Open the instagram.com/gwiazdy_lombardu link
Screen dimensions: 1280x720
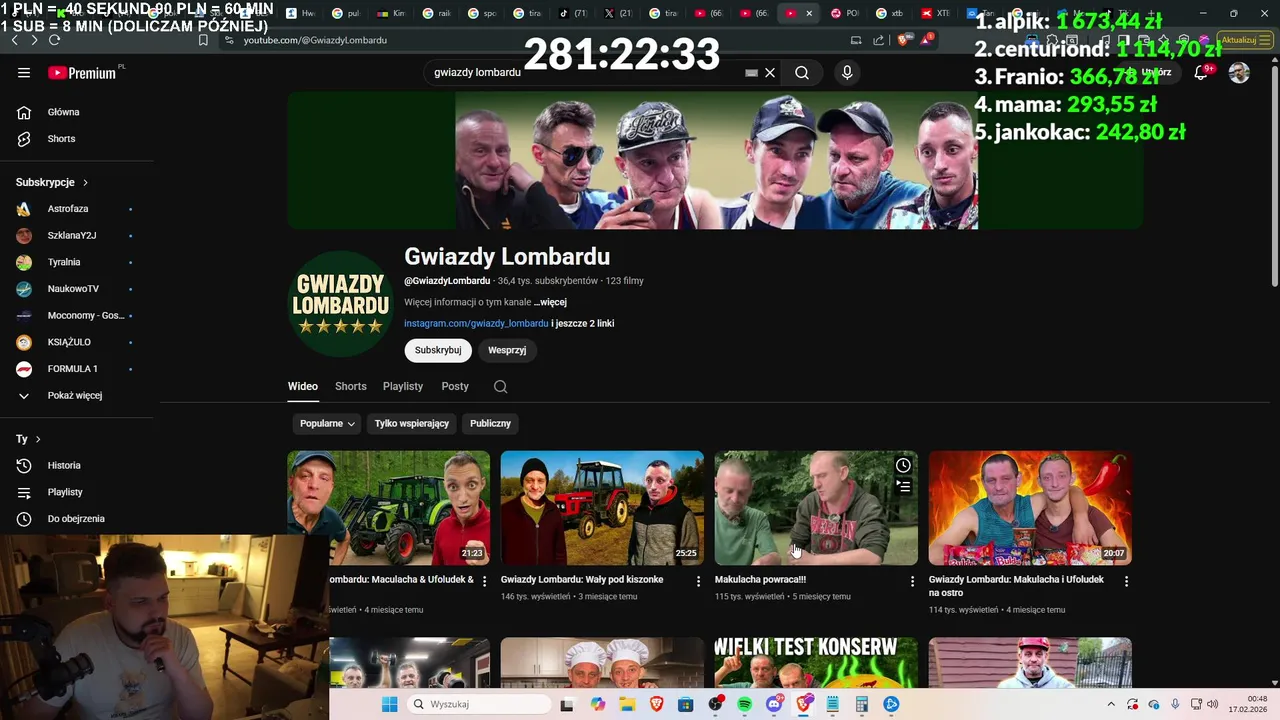click(x=476, y=324)
